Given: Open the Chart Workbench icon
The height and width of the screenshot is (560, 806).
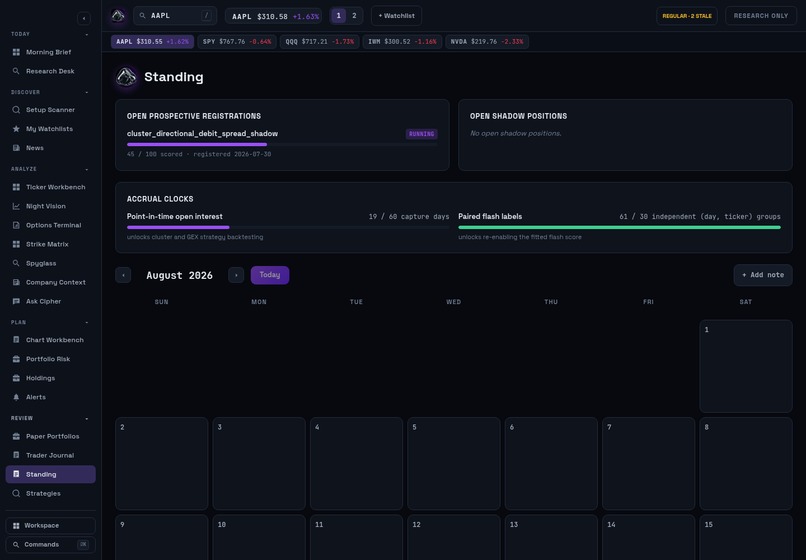Looking at the screenshot, I should 16,340.
